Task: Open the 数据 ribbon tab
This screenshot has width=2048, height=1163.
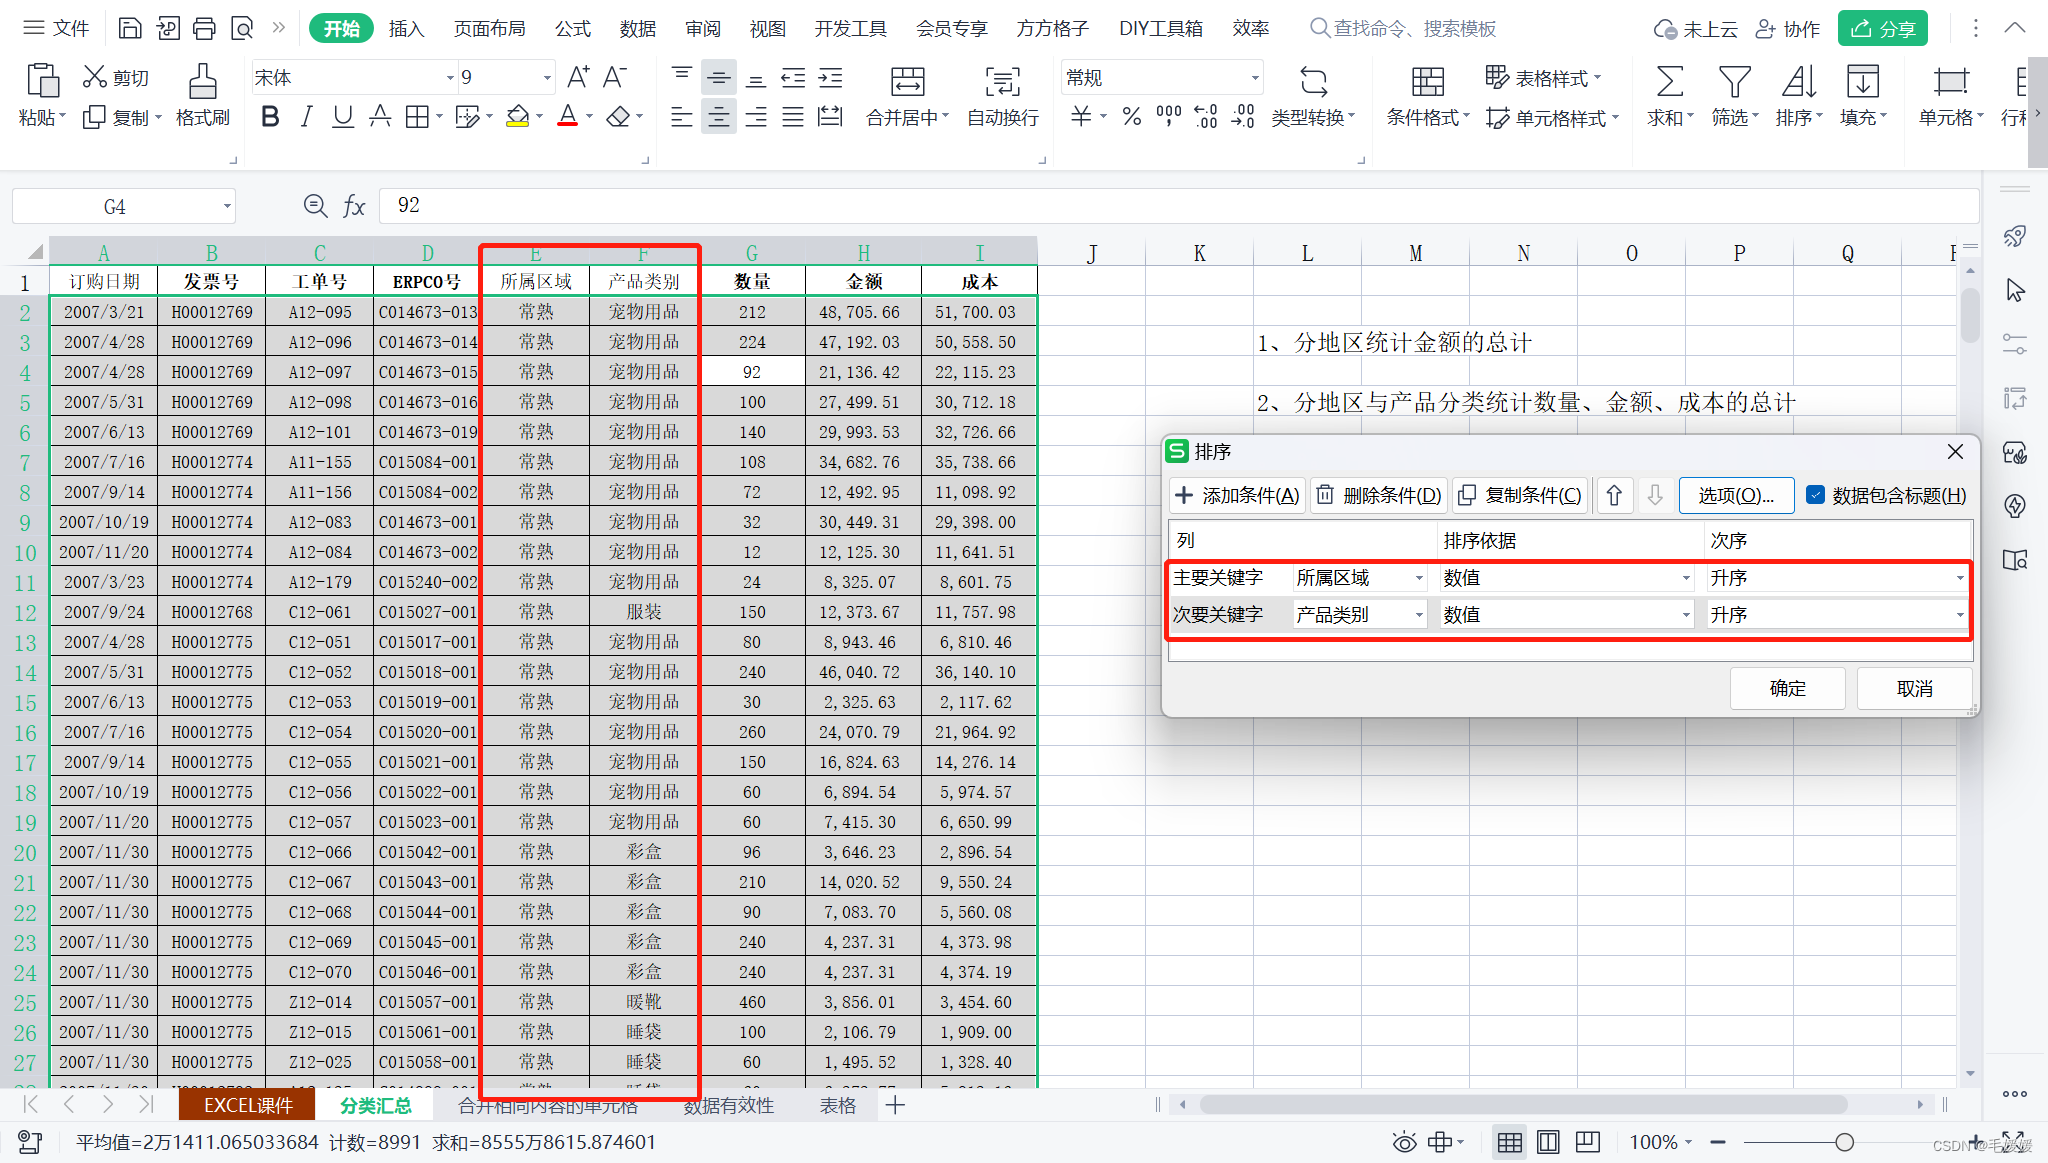Action: pyautogui.click(x=637, y=28)
